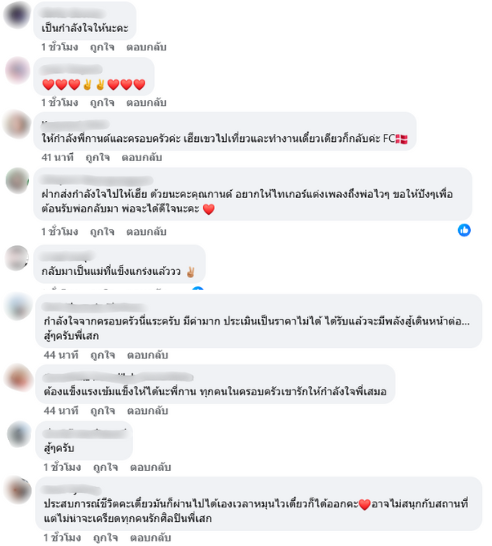This screenshot has height=546, width=492.
Task: Open avatar next to the 'สู้ๆครับ' comment
Action: (x=19, y=434)
